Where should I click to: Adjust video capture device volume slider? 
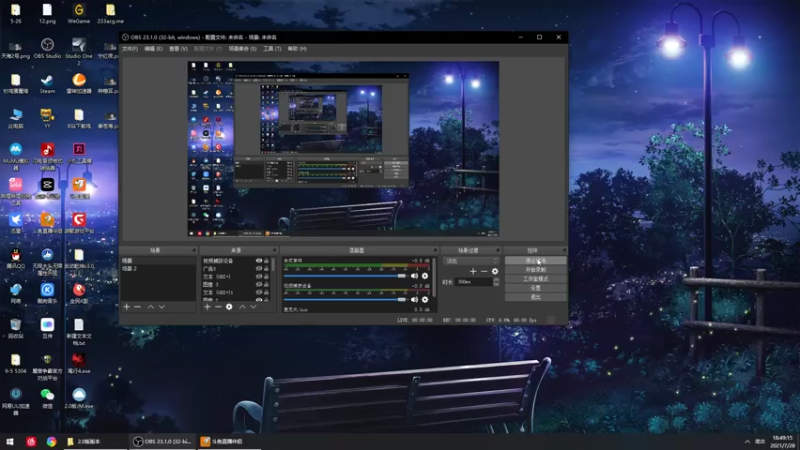coord(345,299)
